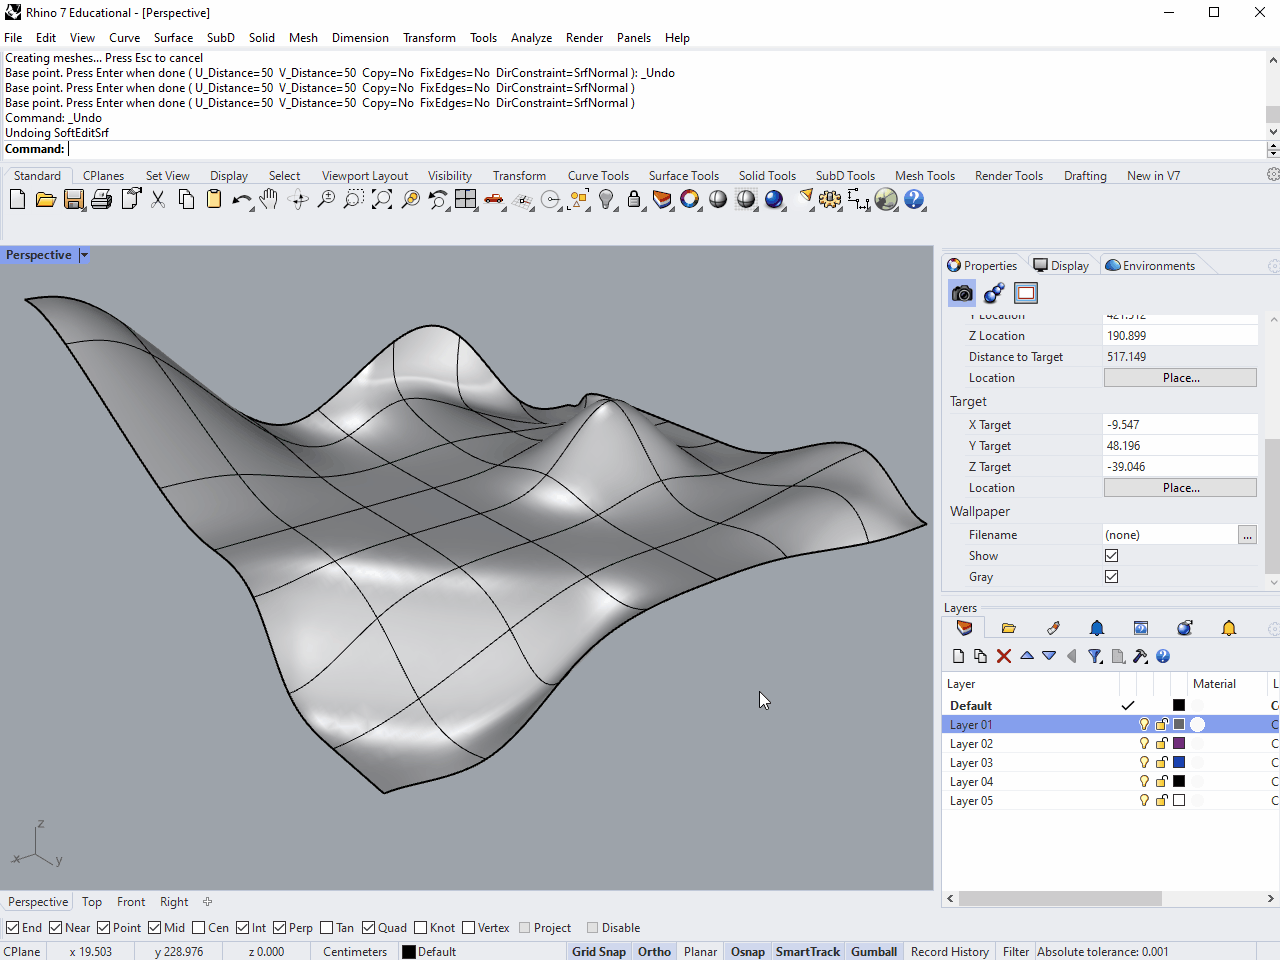Unlock toggle for Layer 02 padlock
The height and width of the screenshot is (960, 1280).
tap(1162, 744)
